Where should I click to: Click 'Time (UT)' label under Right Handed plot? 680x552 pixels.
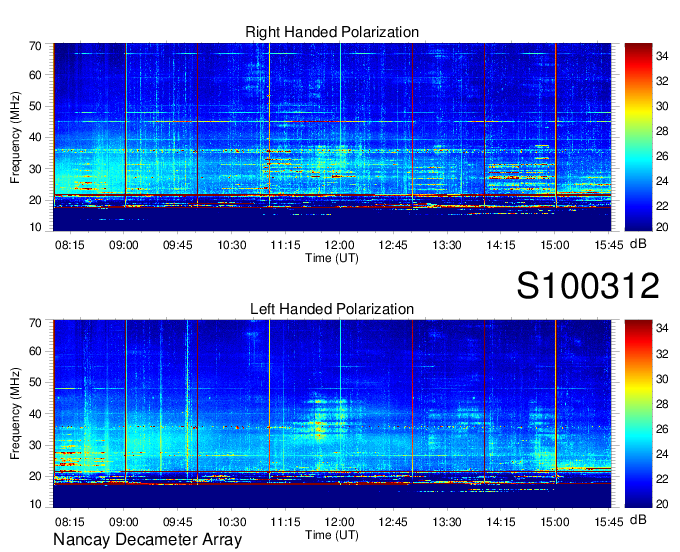tap(332, 258)
